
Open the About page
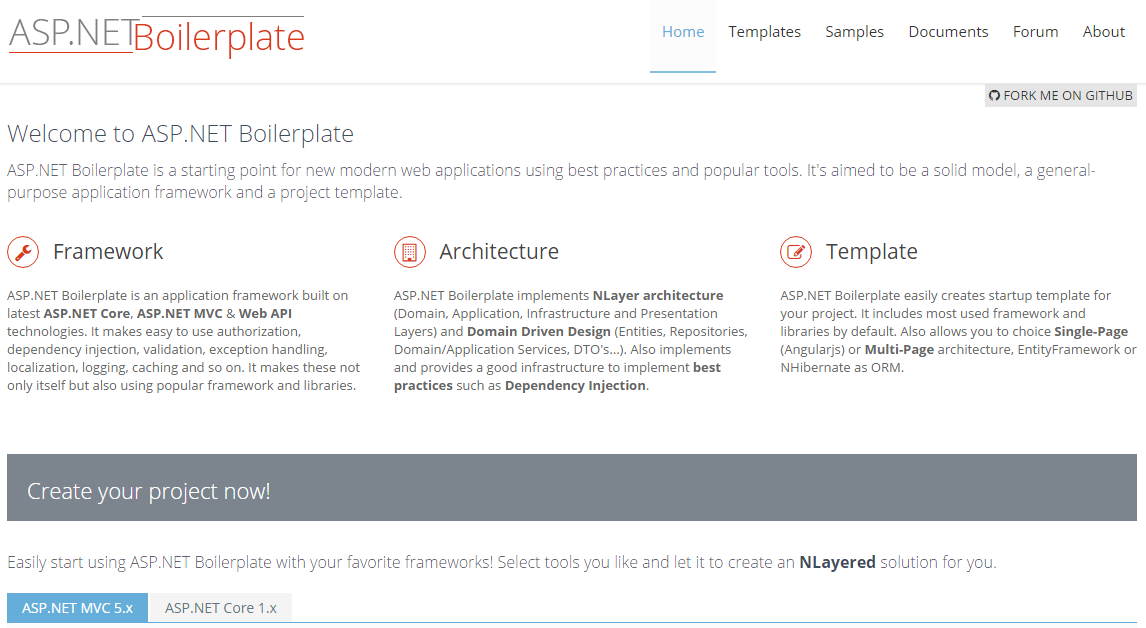coord(1103,31)
